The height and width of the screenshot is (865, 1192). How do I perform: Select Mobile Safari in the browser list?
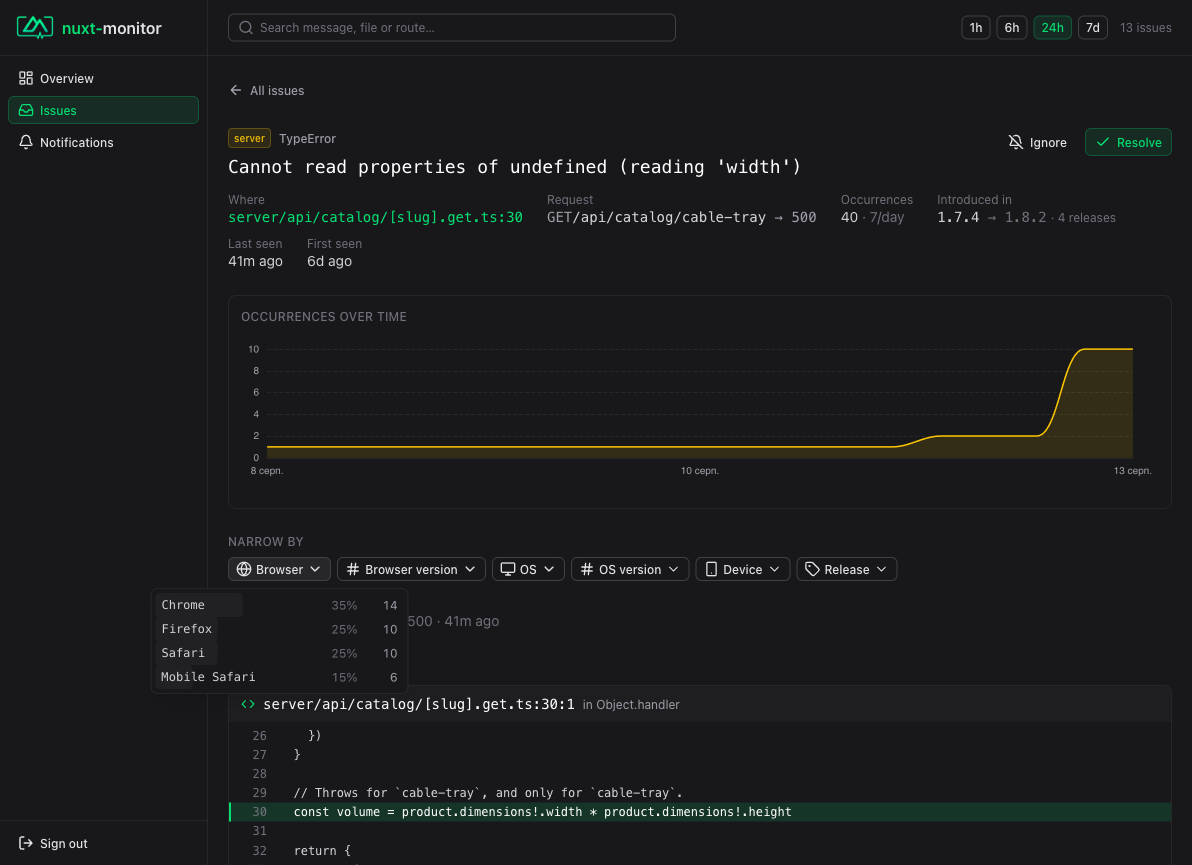point(279,677)
